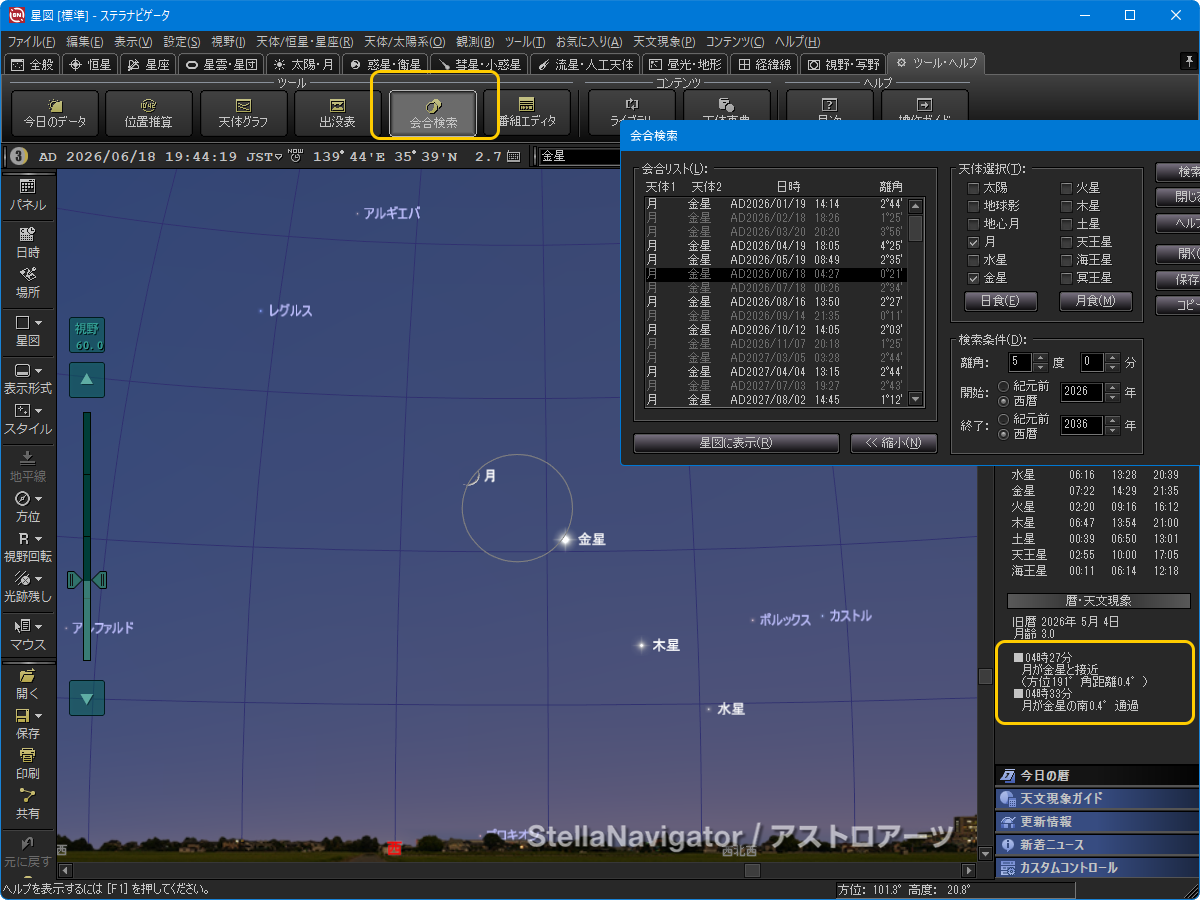Select the 紀元前 radio for 開始
Viewport: 1200px width, 900px height.
1003,384
